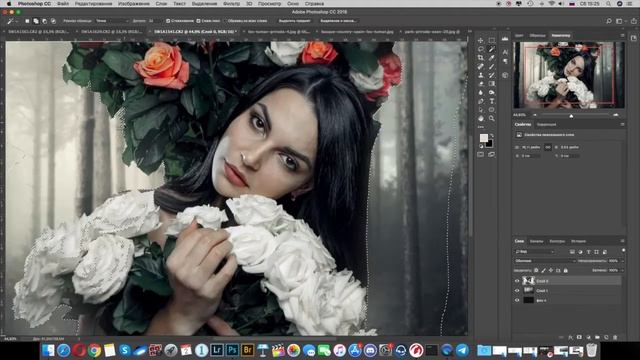Open Layers panel flyout menu
The width and height of the screenshot is (640, 360).
(622, 241)
